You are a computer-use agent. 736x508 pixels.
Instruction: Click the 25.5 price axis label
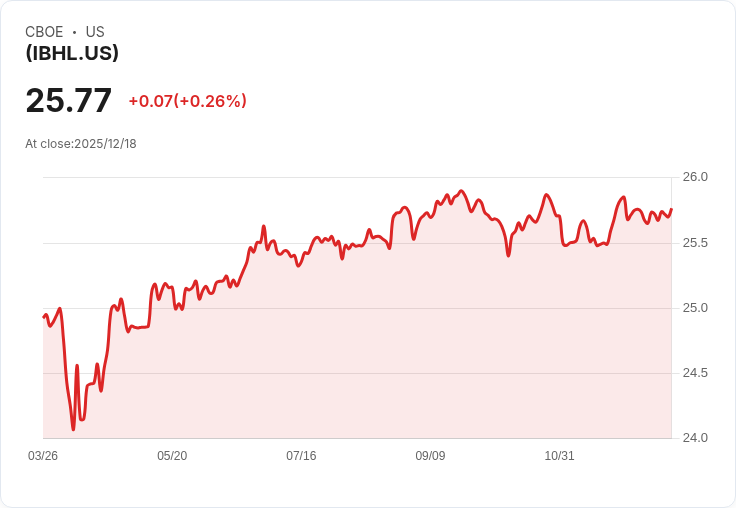tap(695, 243)
